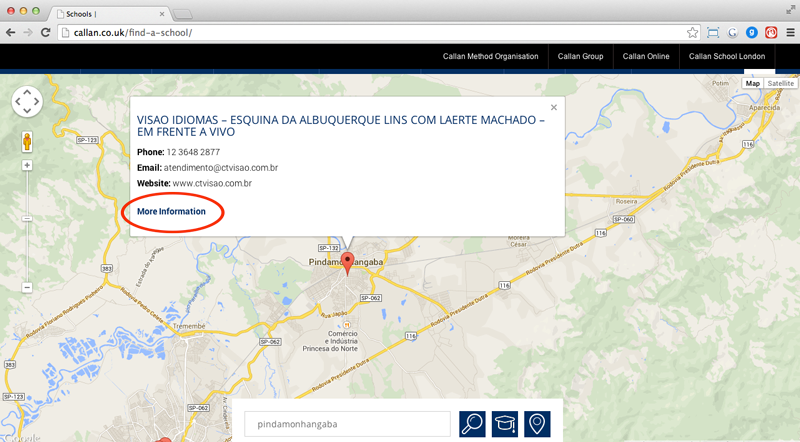This screenshot has height=442, width=800.
Task: Click the location pin button
Action: pos(537,424)
